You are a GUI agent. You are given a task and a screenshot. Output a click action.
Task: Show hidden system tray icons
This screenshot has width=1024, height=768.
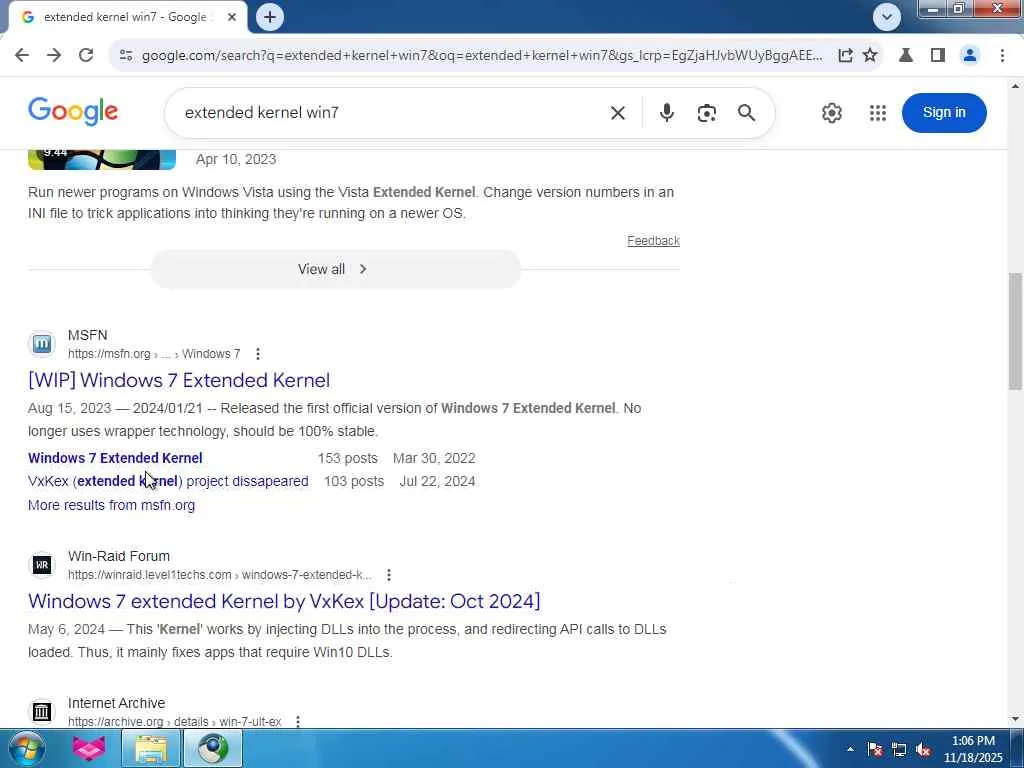[850, 749]
